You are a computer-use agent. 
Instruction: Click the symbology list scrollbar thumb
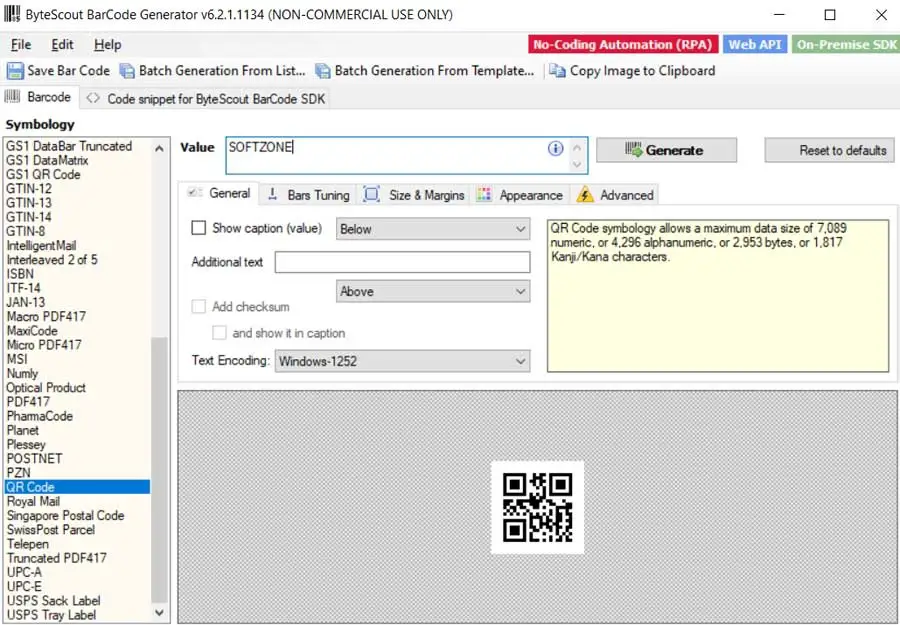[160, 469]
